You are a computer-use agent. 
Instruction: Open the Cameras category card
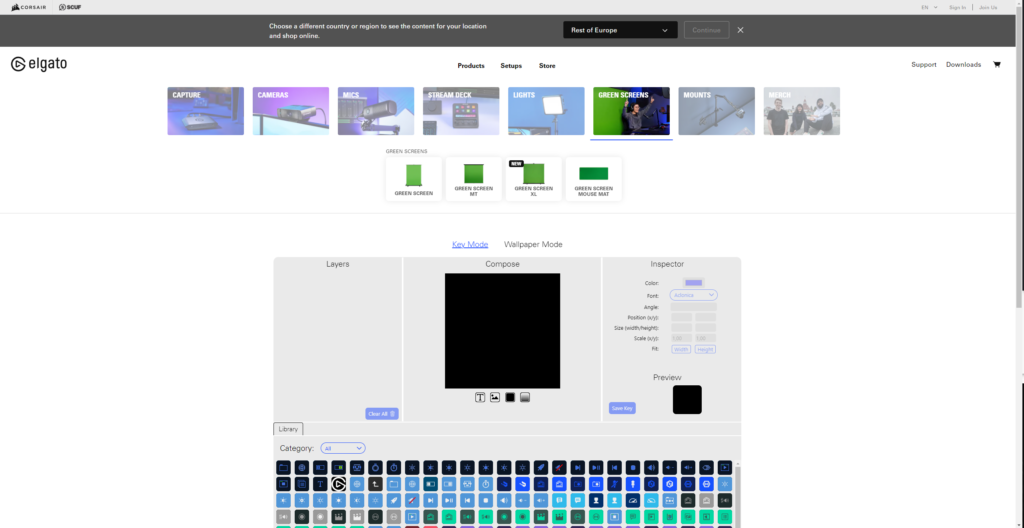[x=291, y=111]
